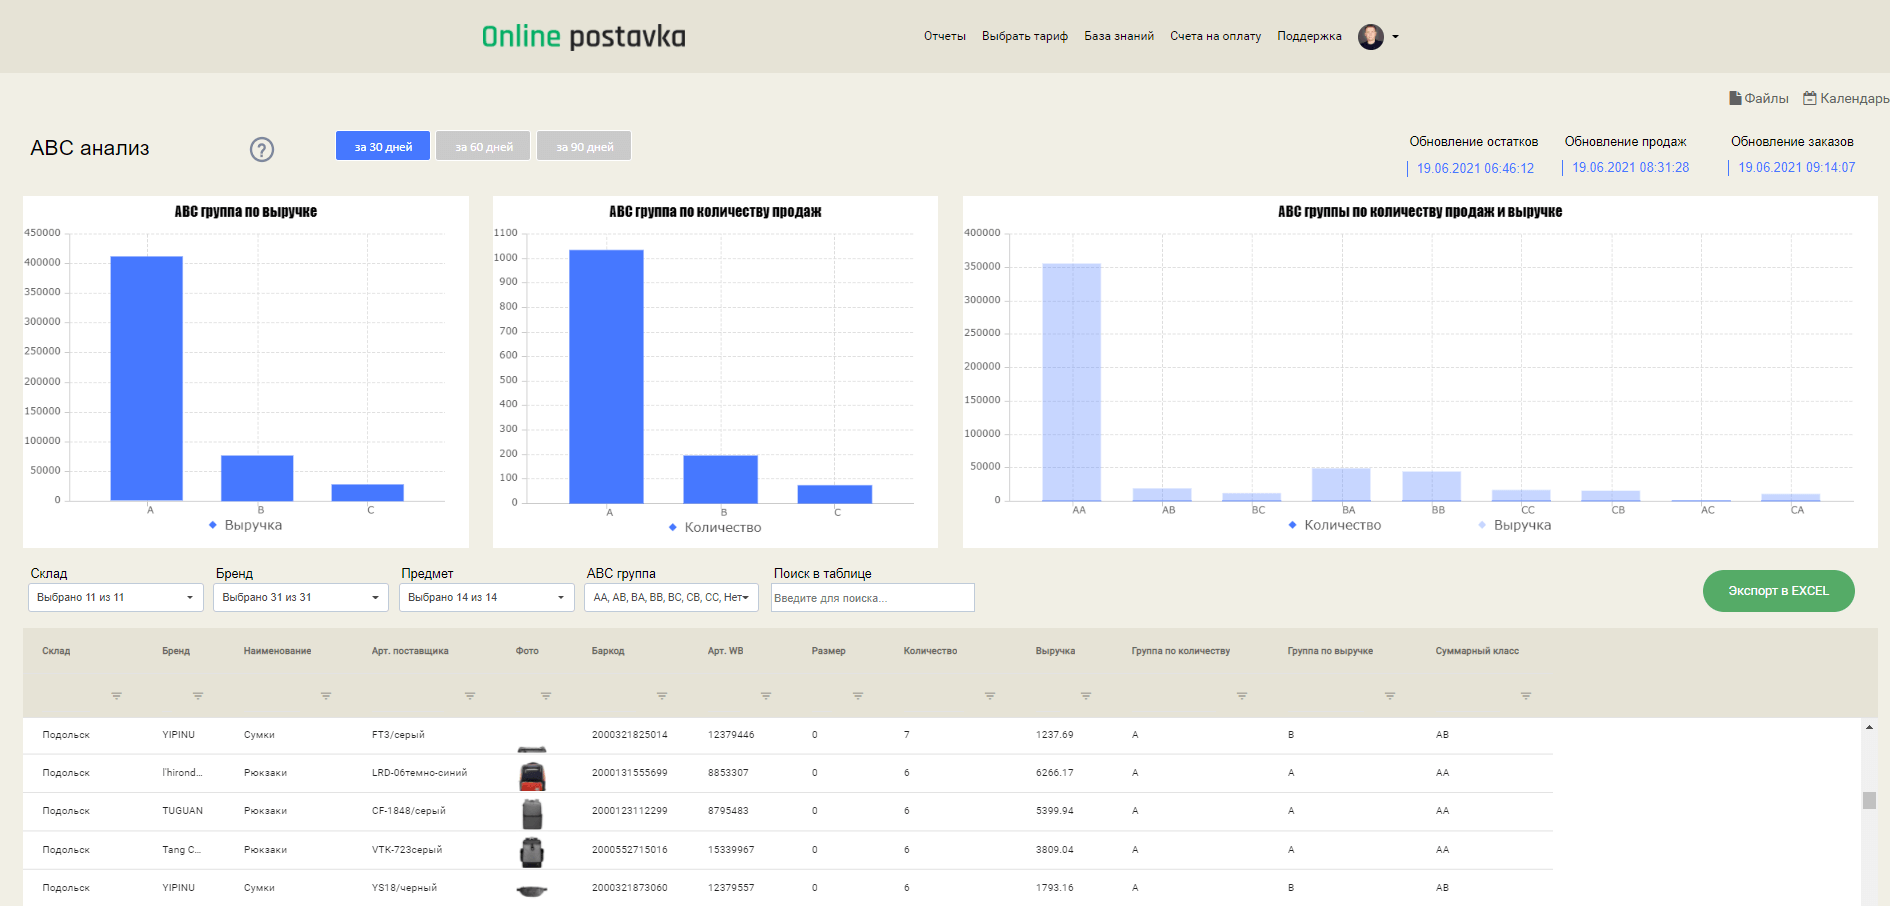1890x906 pixels.
Task: Expand the Бренд dropdown
Action: (x=301, y=597)
